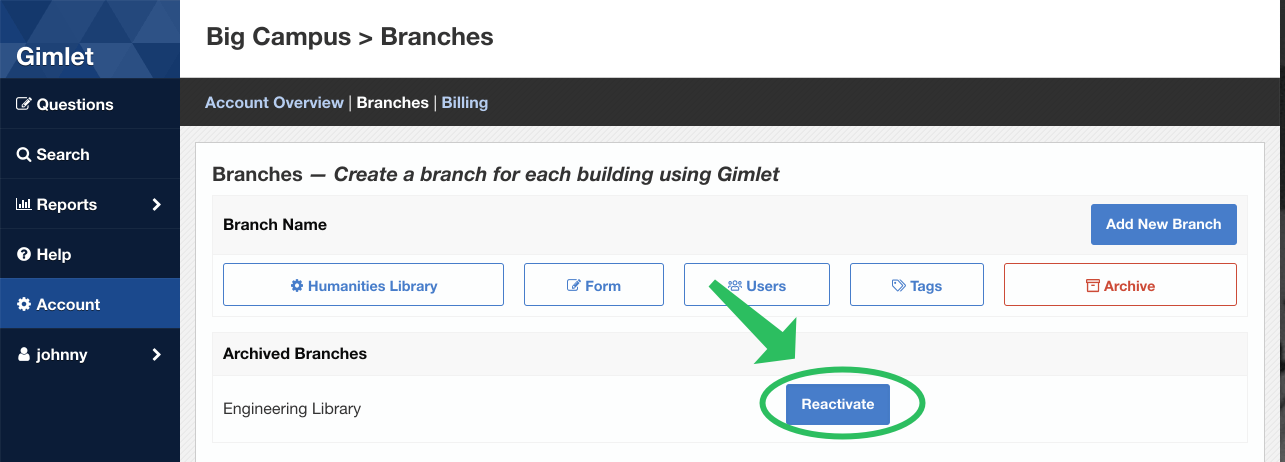The height and width of the screenshot is (462, 1285).
Task: Click Add New Branch button
Action: [x=1163, y=224]
